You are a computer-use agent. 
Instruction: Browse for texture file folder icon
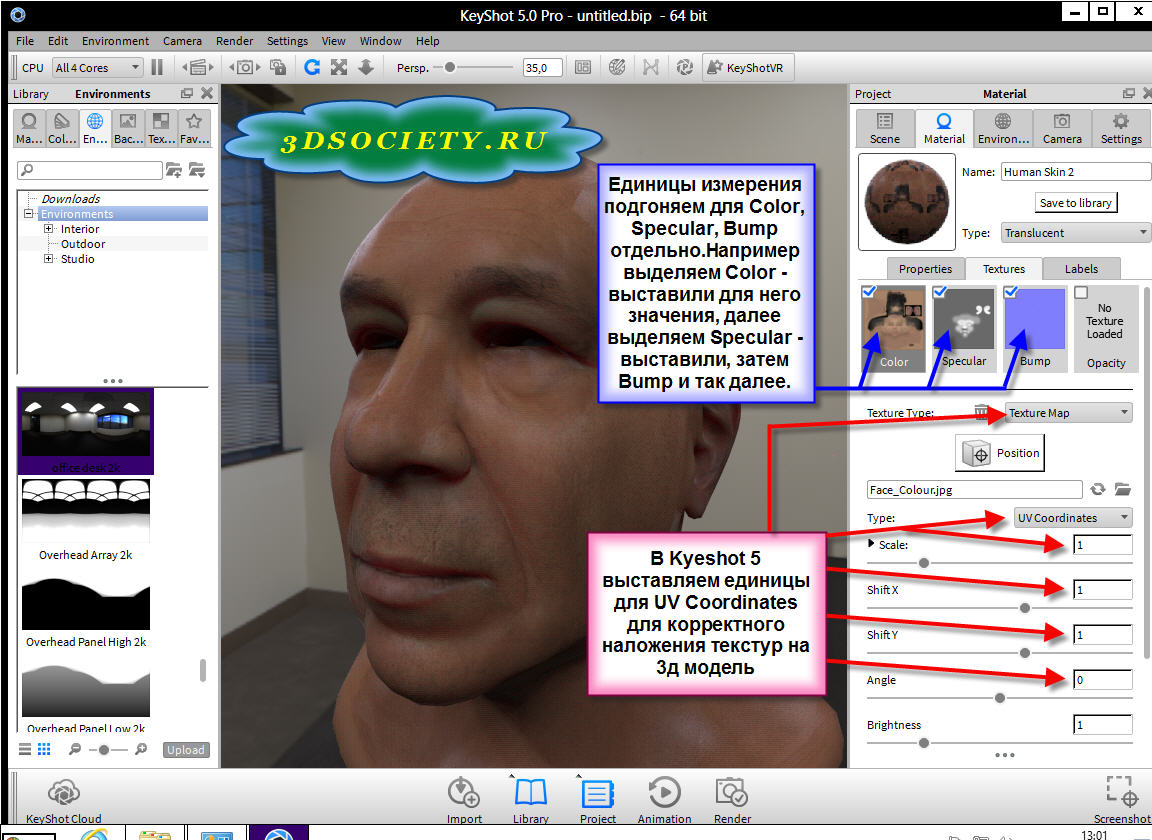click(x=1123, y=489)
